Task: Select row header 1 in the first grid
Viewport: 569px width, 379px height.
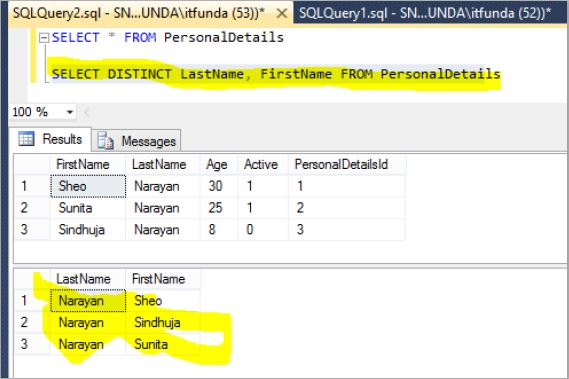Action: tap(32, 186)
